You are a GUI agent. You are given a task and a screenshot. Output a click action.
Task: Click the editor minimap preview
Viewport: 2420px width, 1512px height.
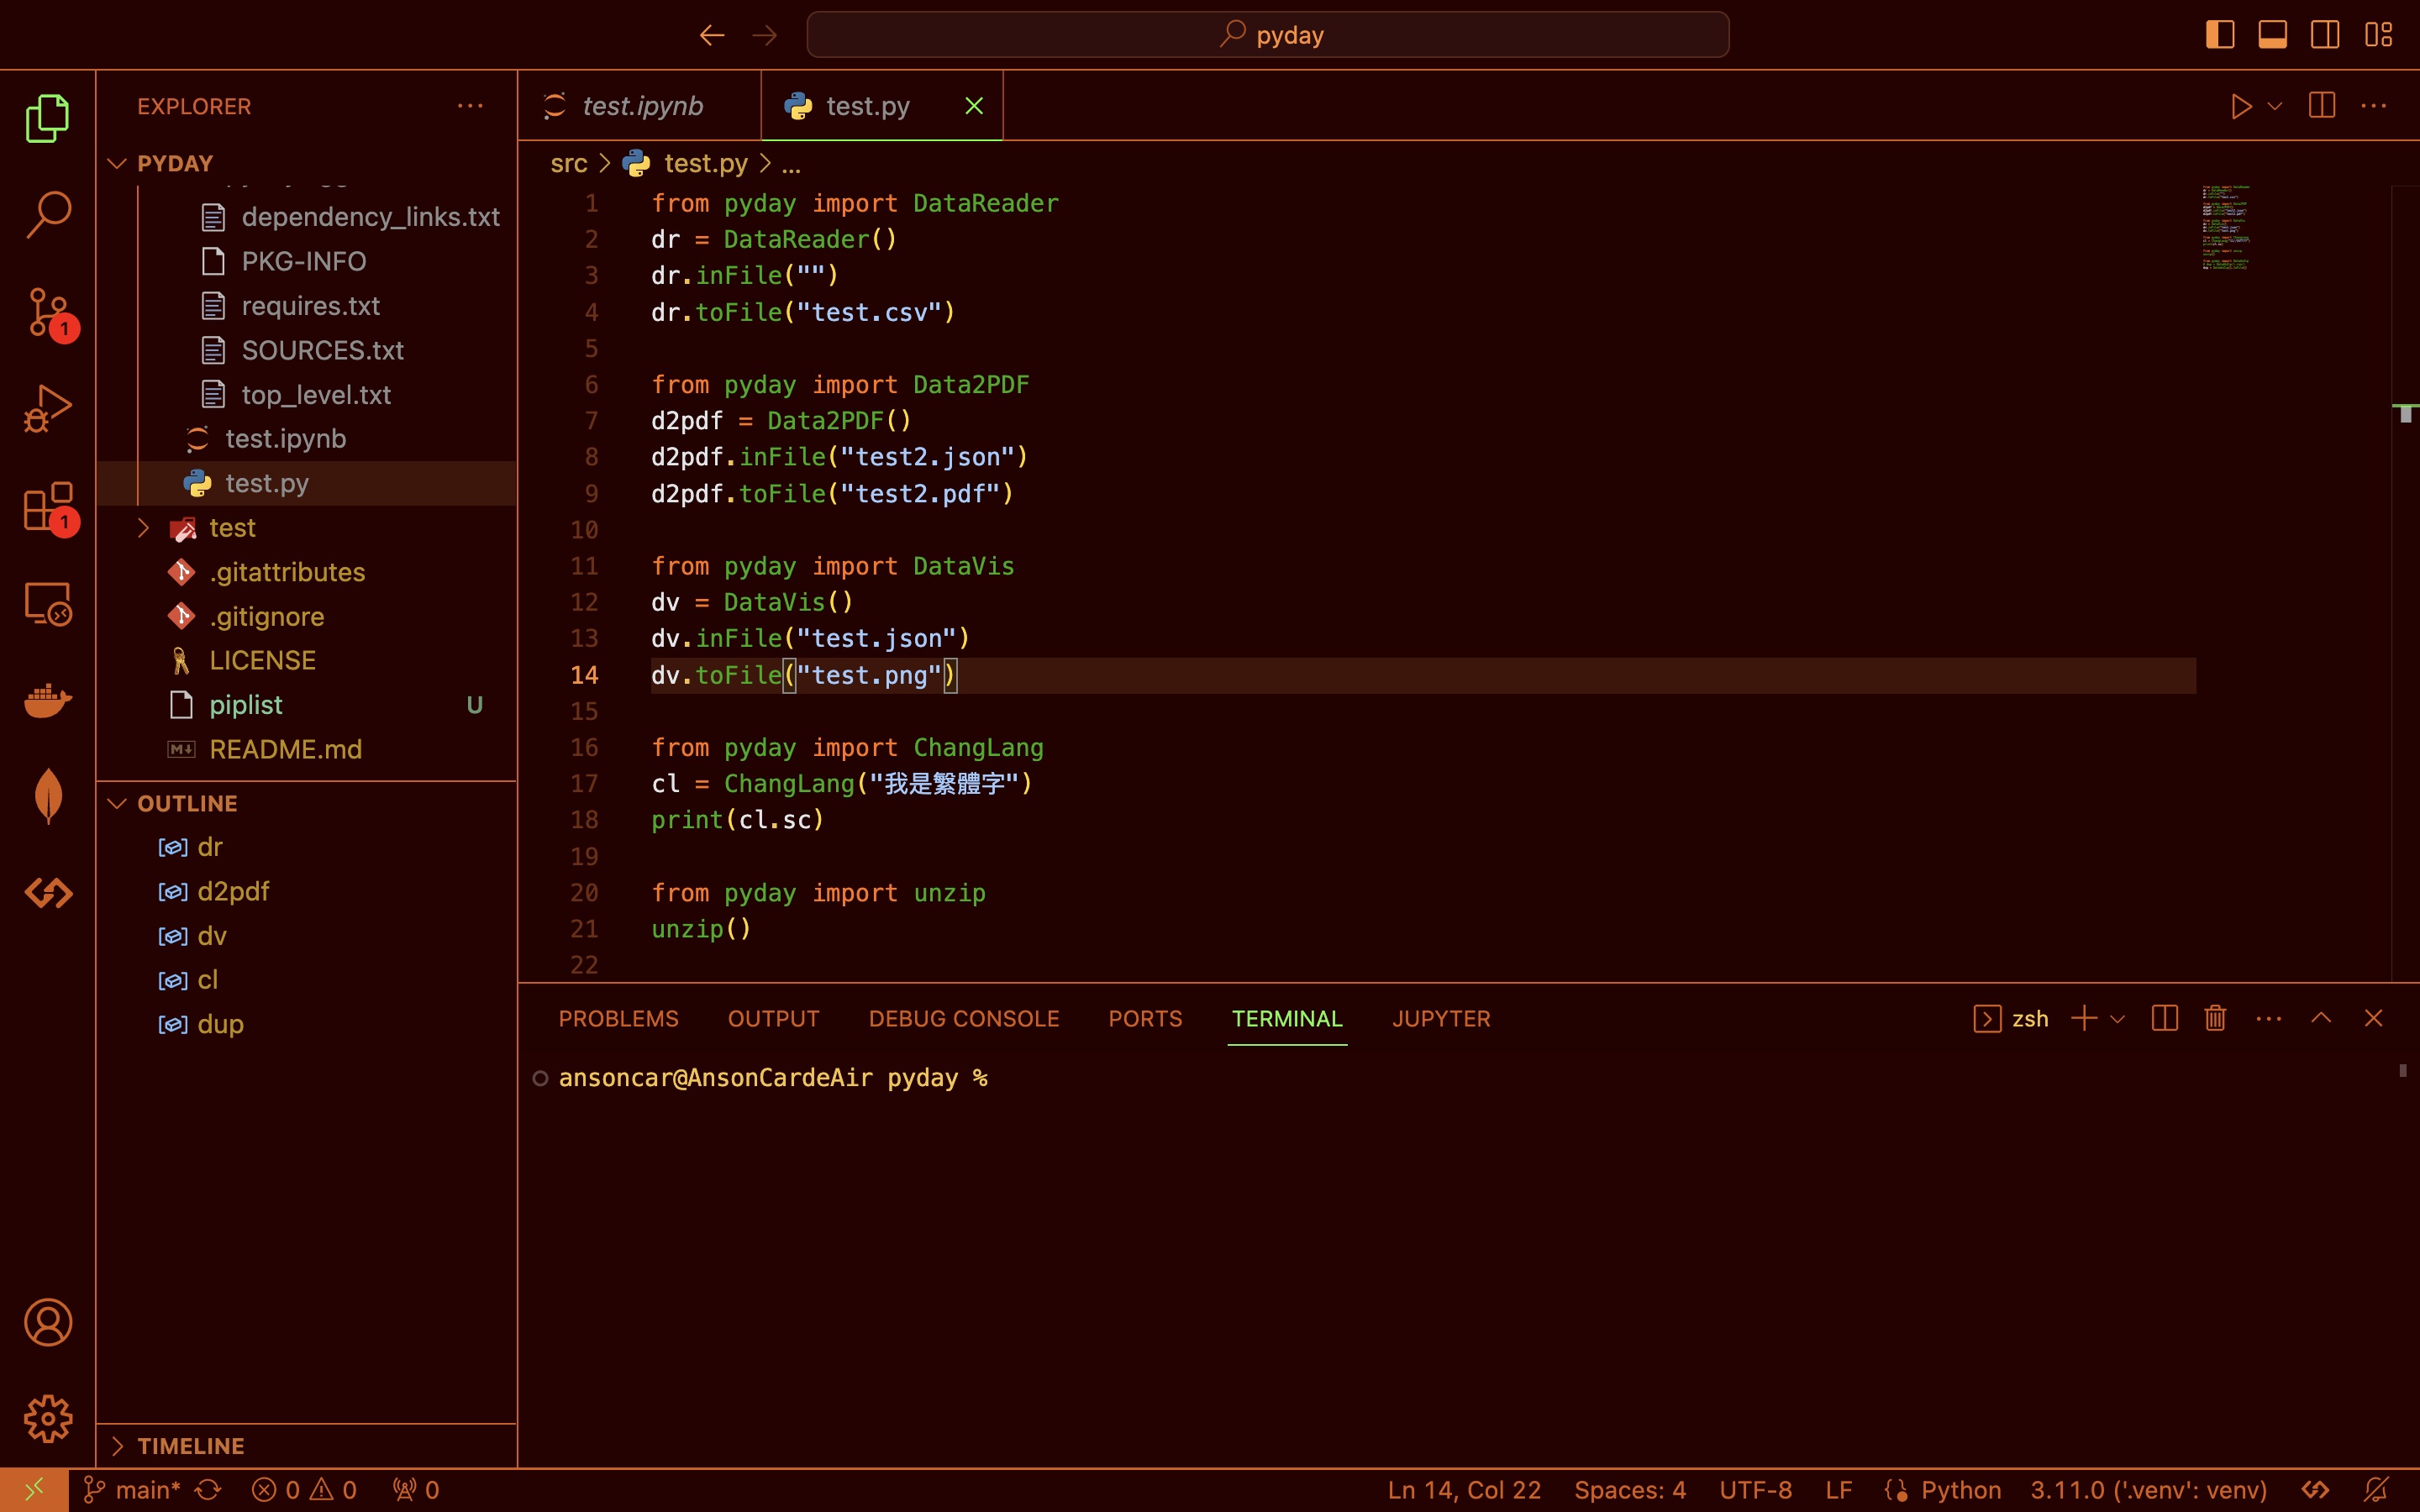[x=2226, y=228]
